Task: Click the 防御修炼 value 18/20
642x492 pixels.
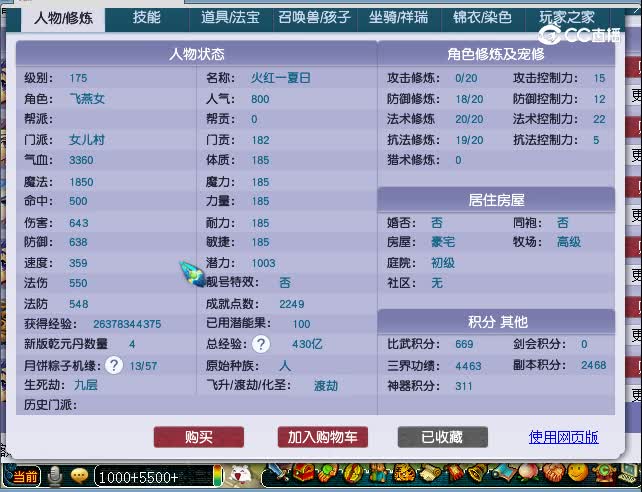Action: [469, 99]
